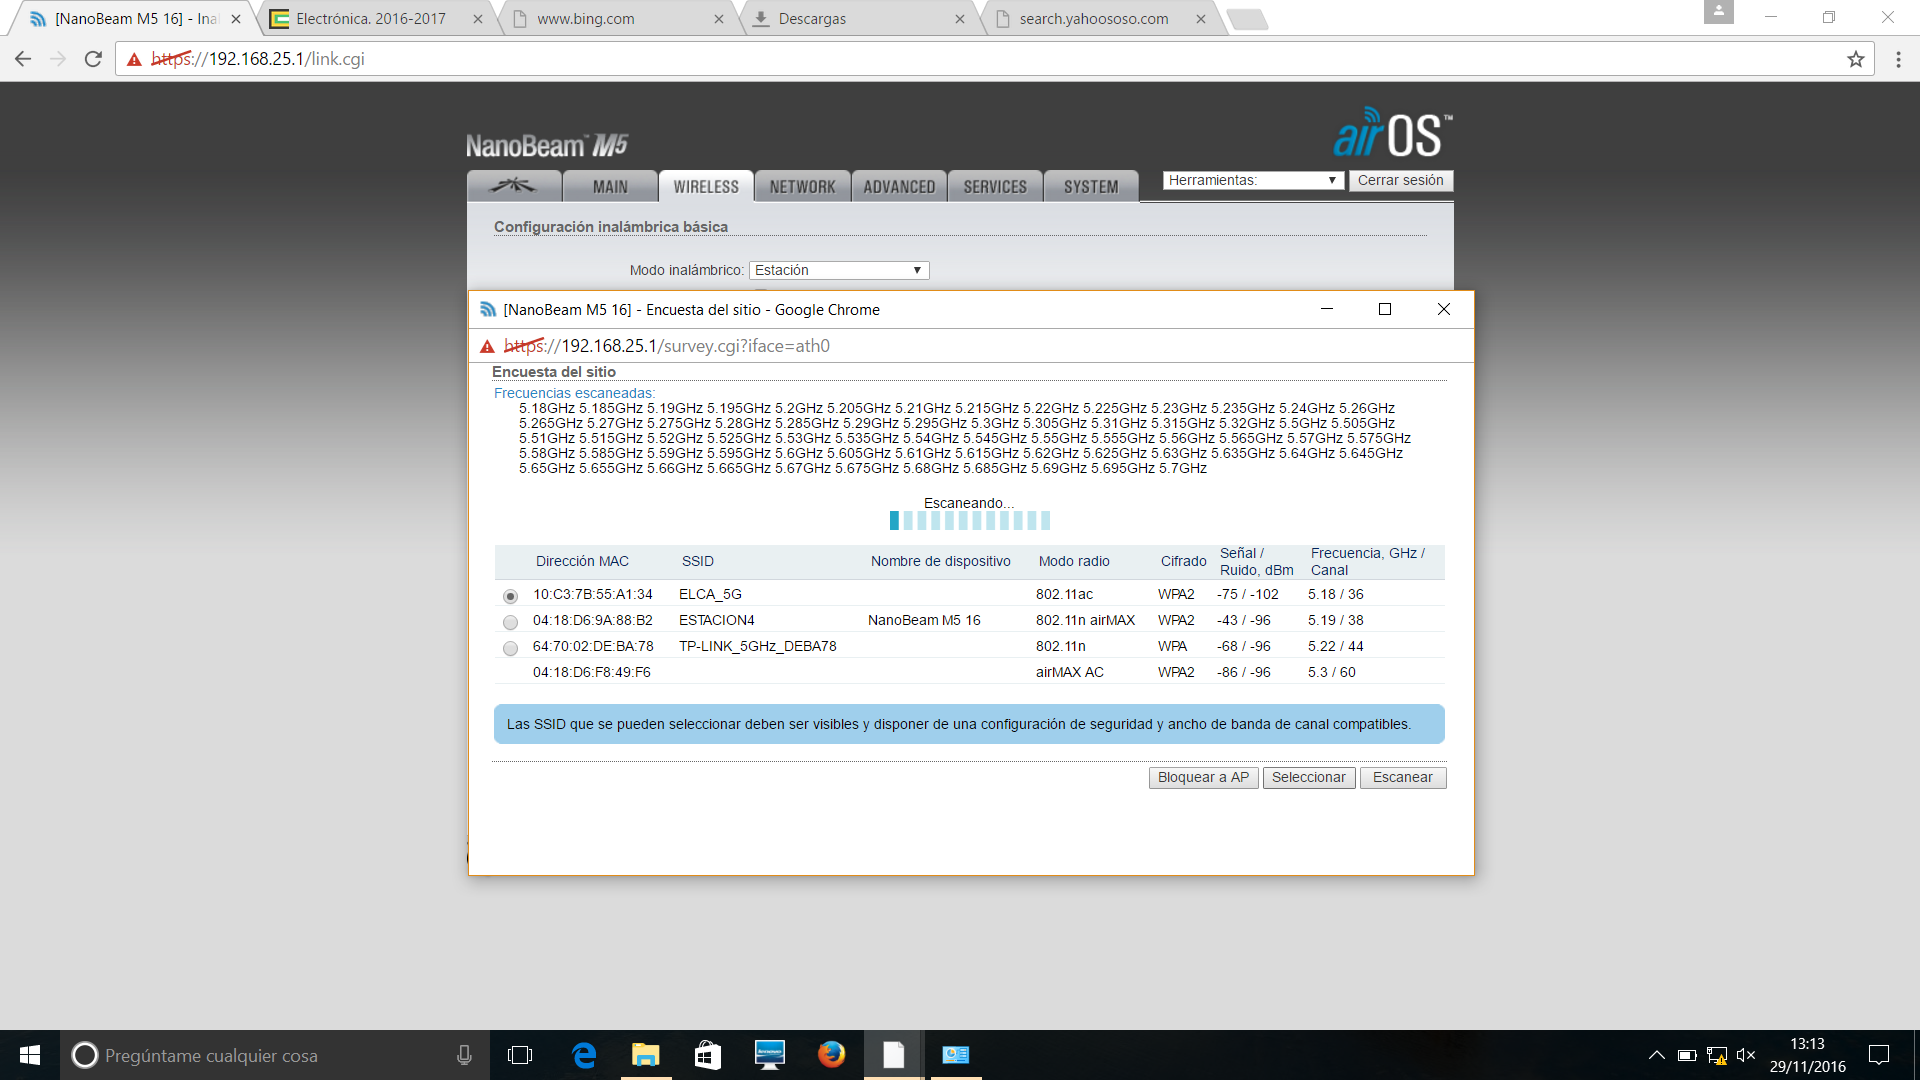
Task: Click the main window address bar URL
Action: [x=258, y=59]
